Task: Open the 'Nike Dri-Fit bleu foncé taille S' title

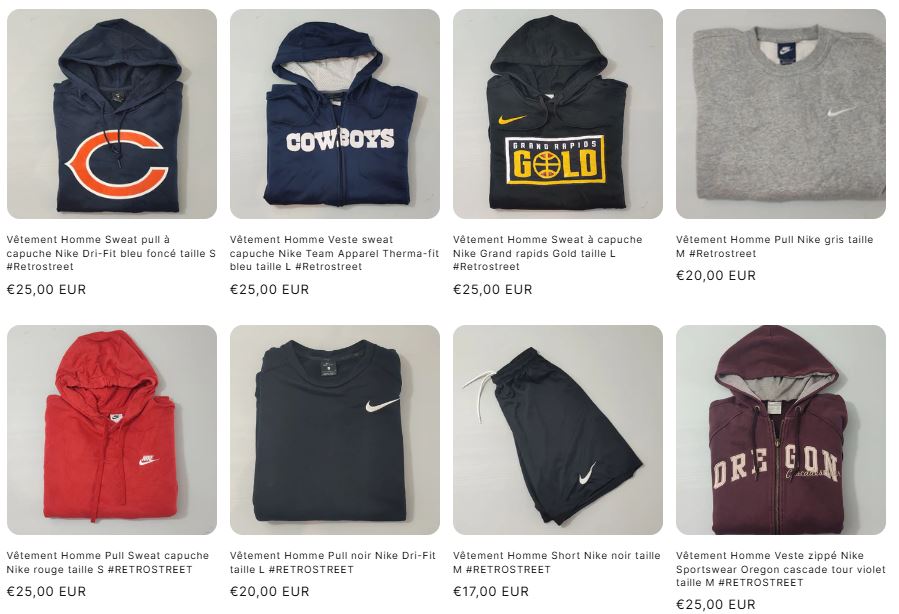Action: click(111, 253)
